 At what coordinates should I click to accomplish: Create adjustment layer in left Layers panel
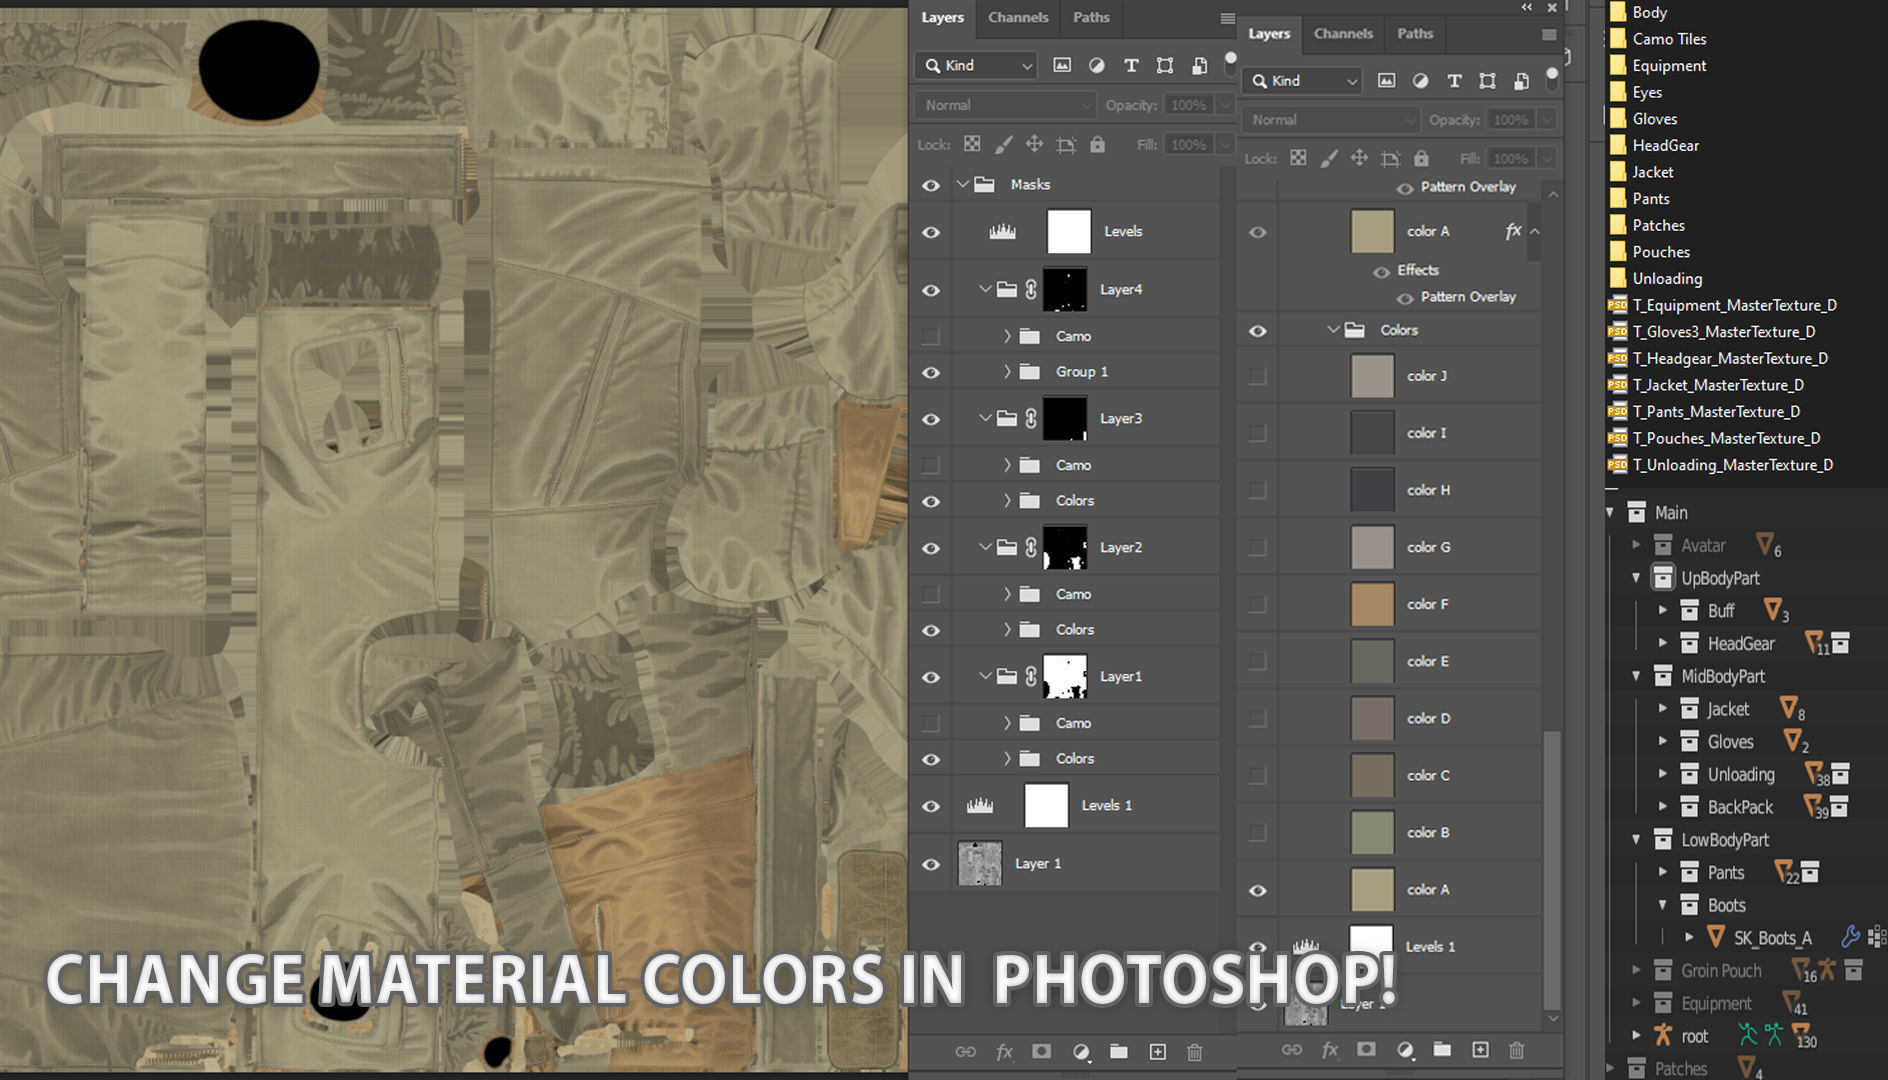coord(1081,1051)
